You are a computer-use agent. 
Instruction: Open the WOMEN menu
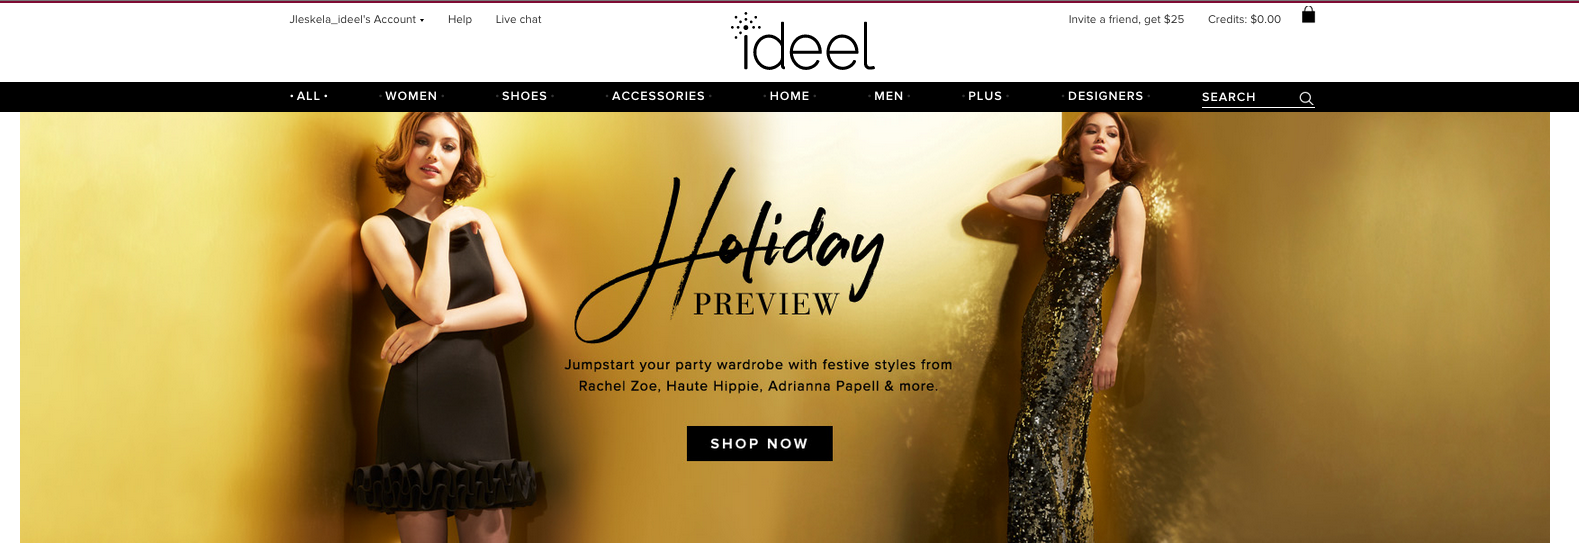pos(412,96)
